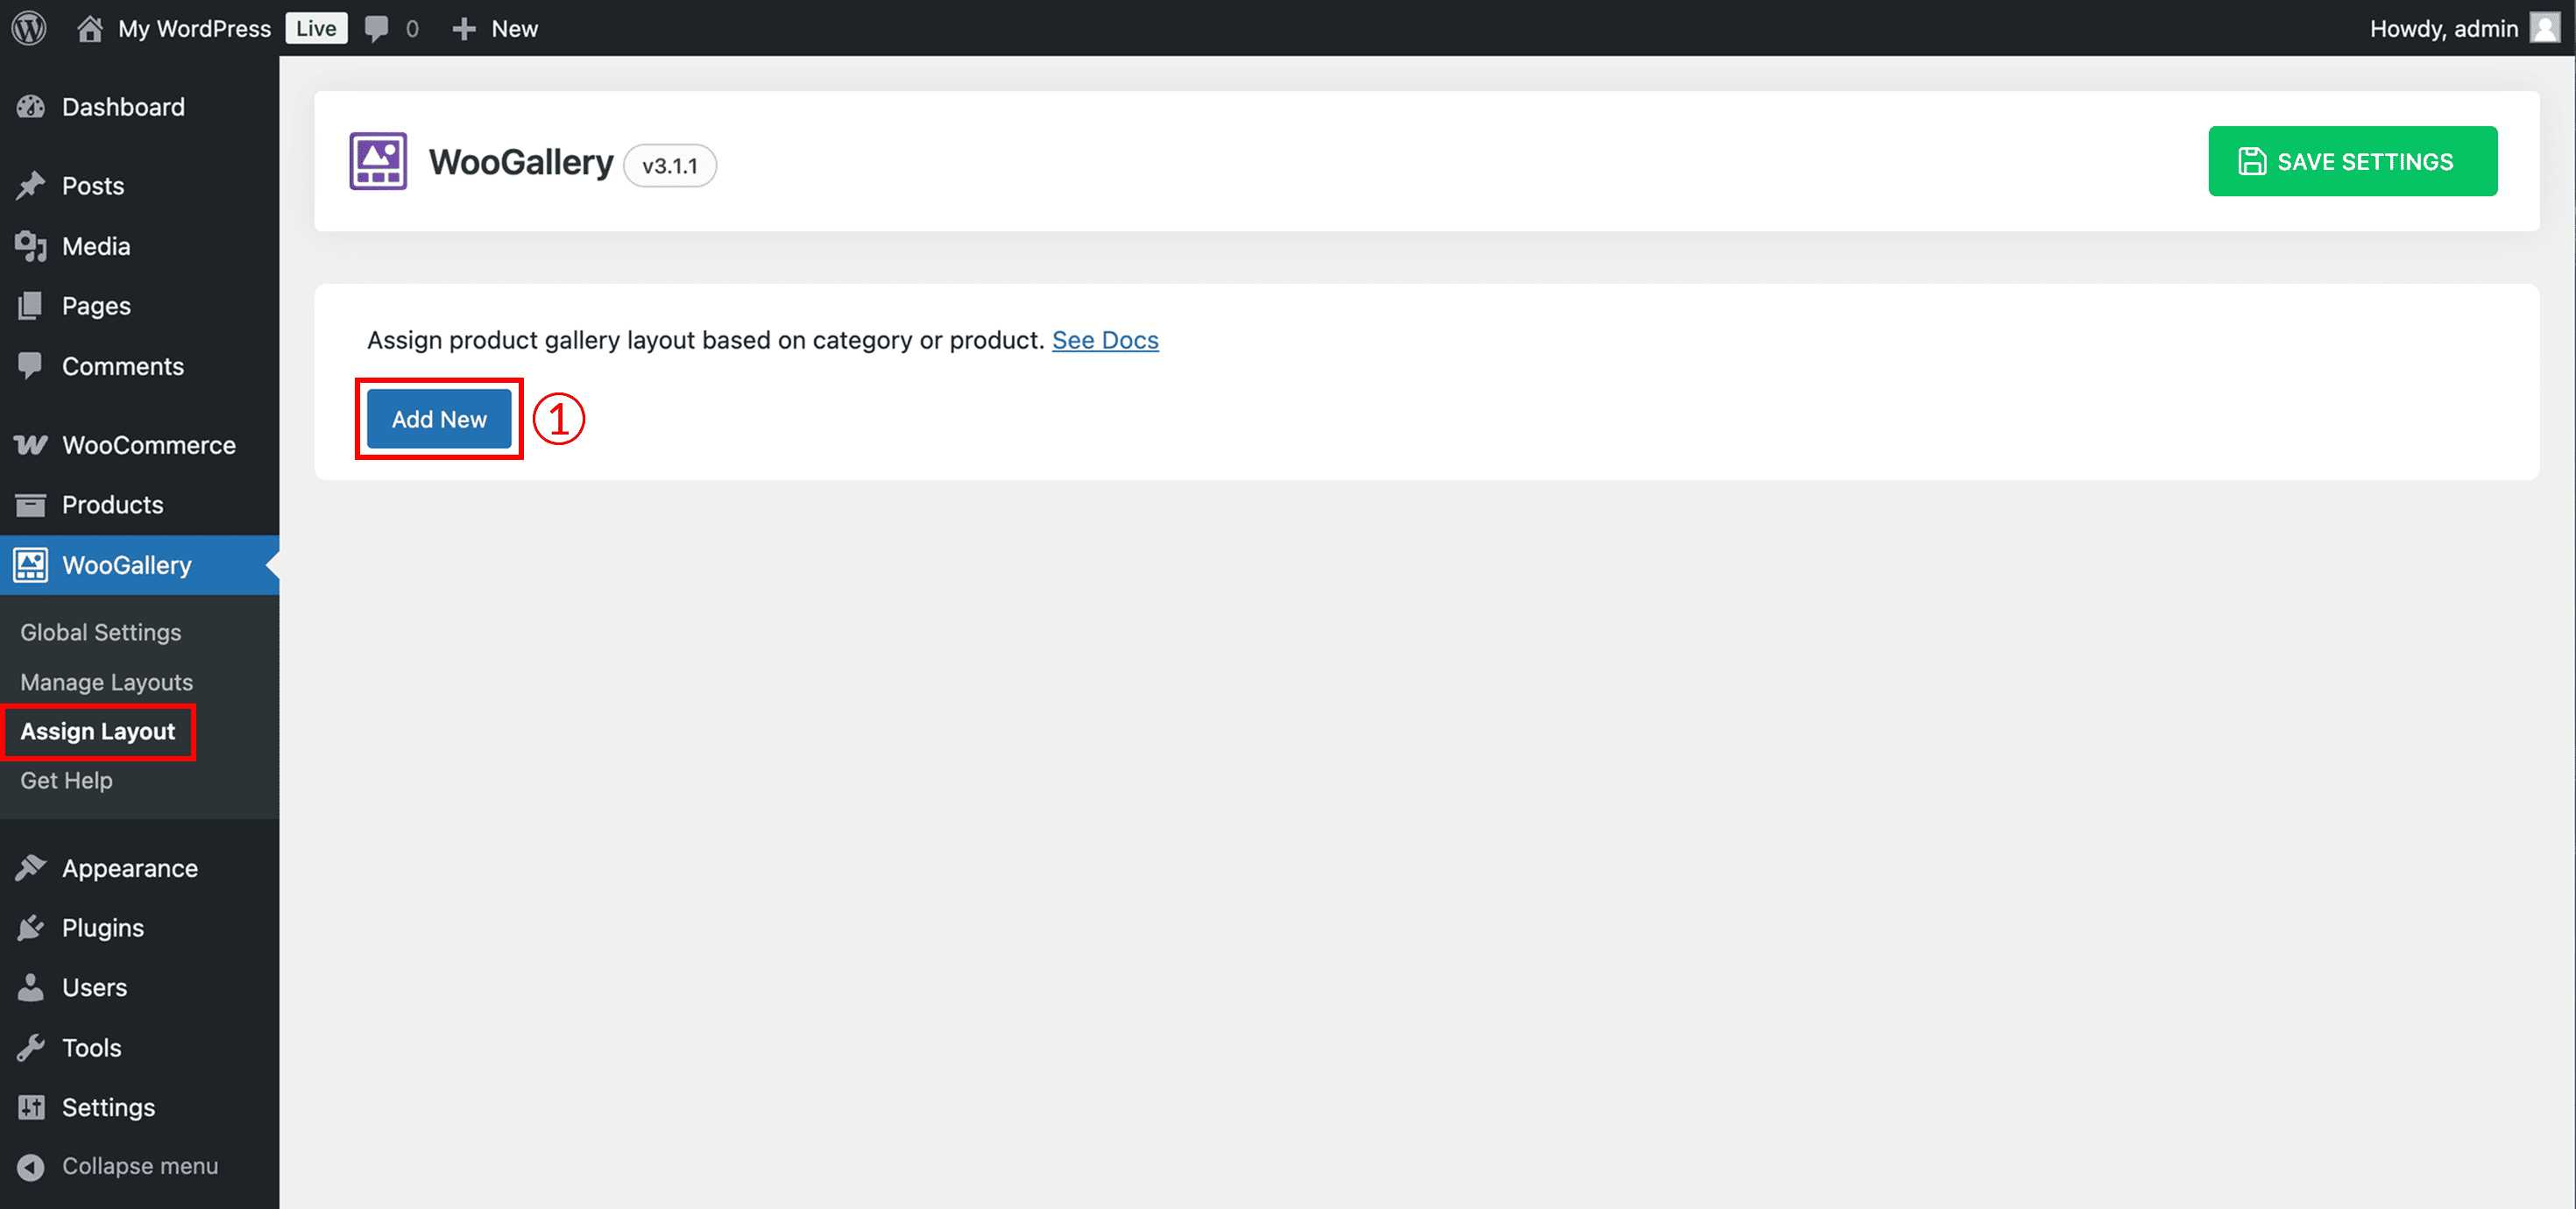Screen dimensions: 2576x1209
Task: Open the Products menu
Action: click(112, 505)
